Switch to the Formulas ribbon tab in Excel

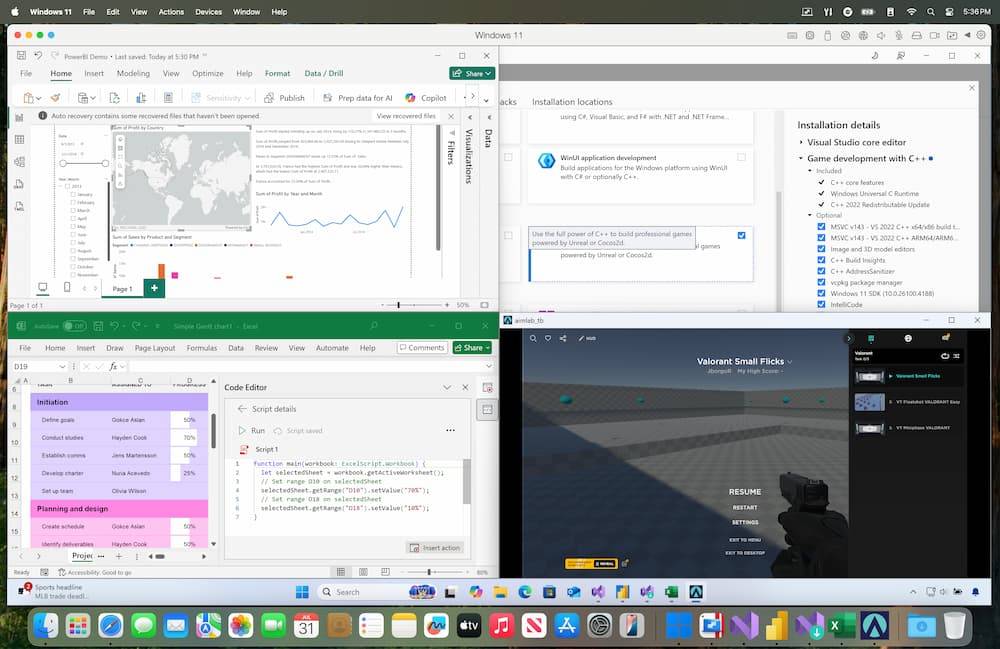(204, 348)
